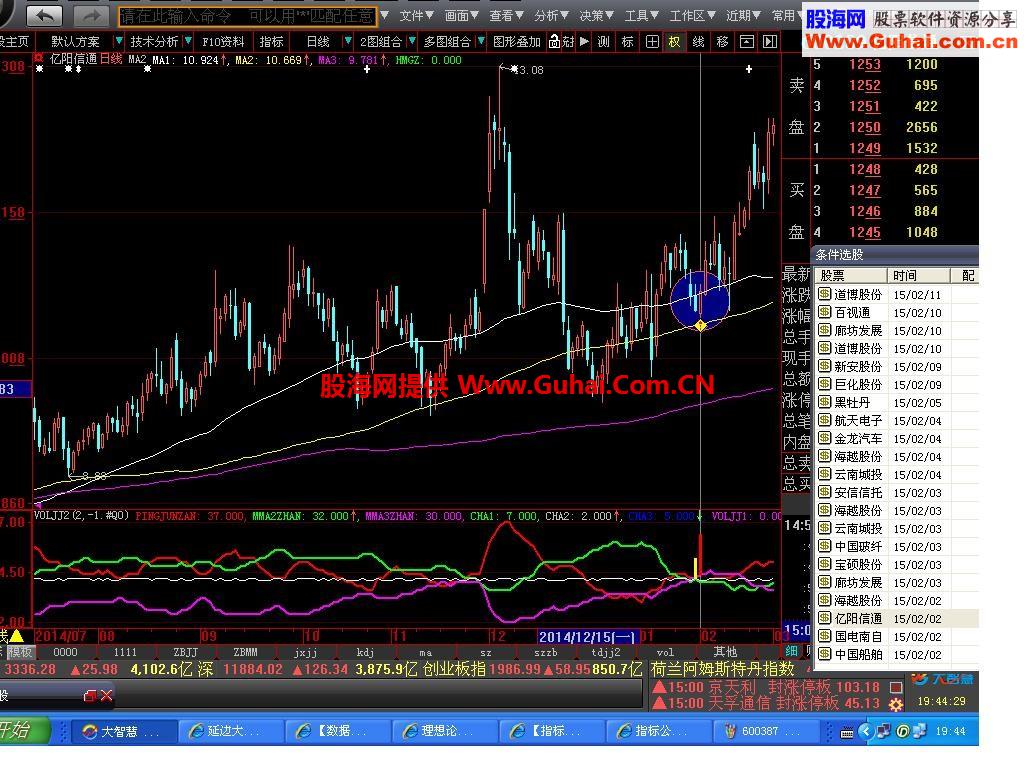The width and height of the screenshot is (1024, 768).
Task: Click the 移 toolbar icon
Action: (x=722, y=42)
